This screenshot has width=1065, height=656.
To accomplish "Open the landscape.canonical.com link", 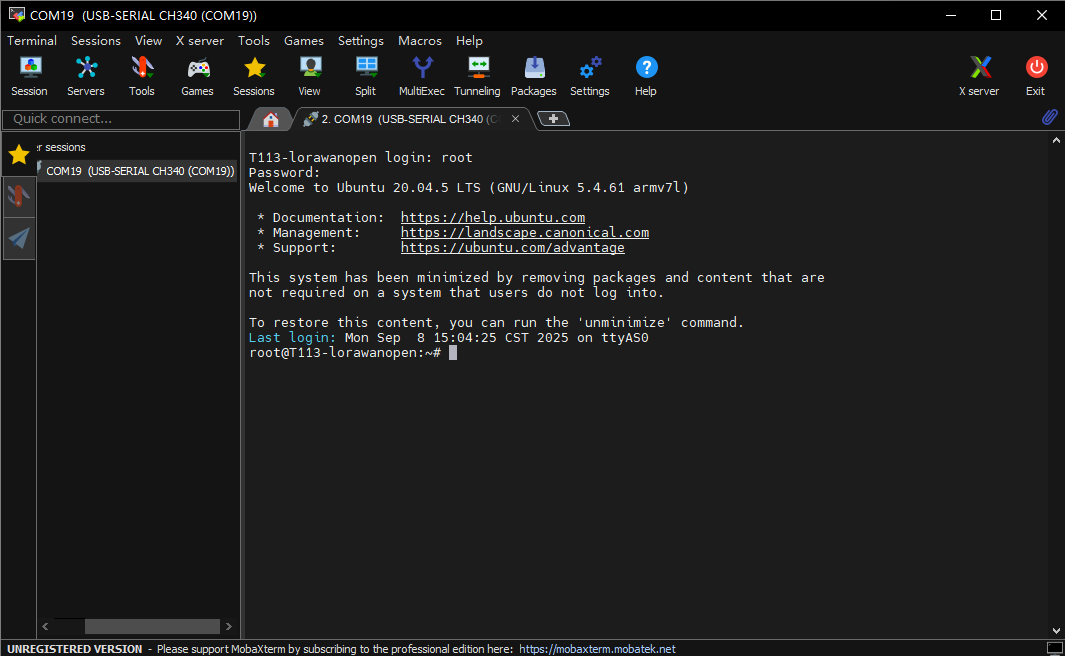I will pos(525,232).
